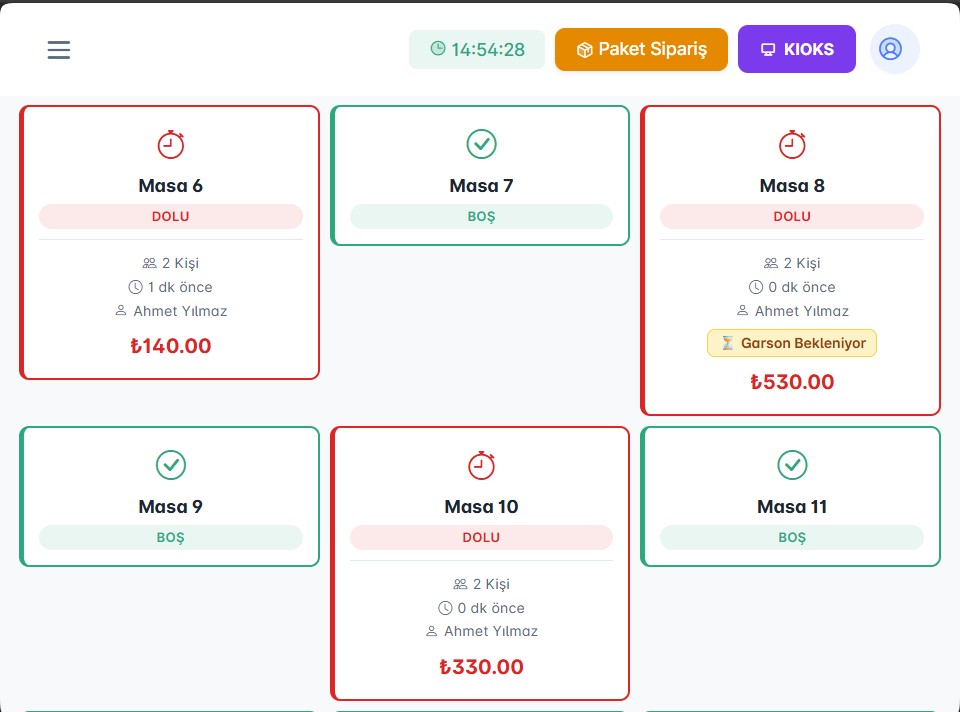
Task: Open the hamburger menu
Action: (59, 49)
